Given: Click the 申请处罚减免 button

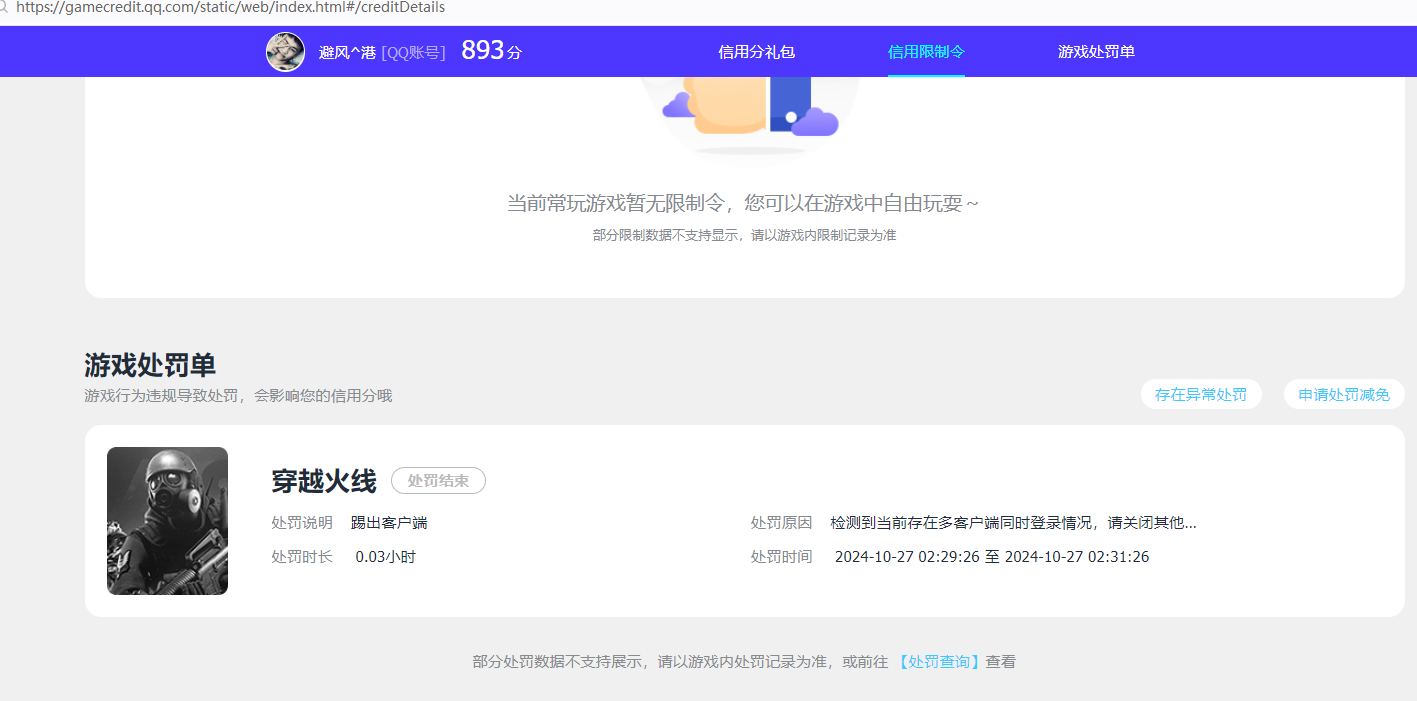Looking at the screenshot, I should [1343, 394].
